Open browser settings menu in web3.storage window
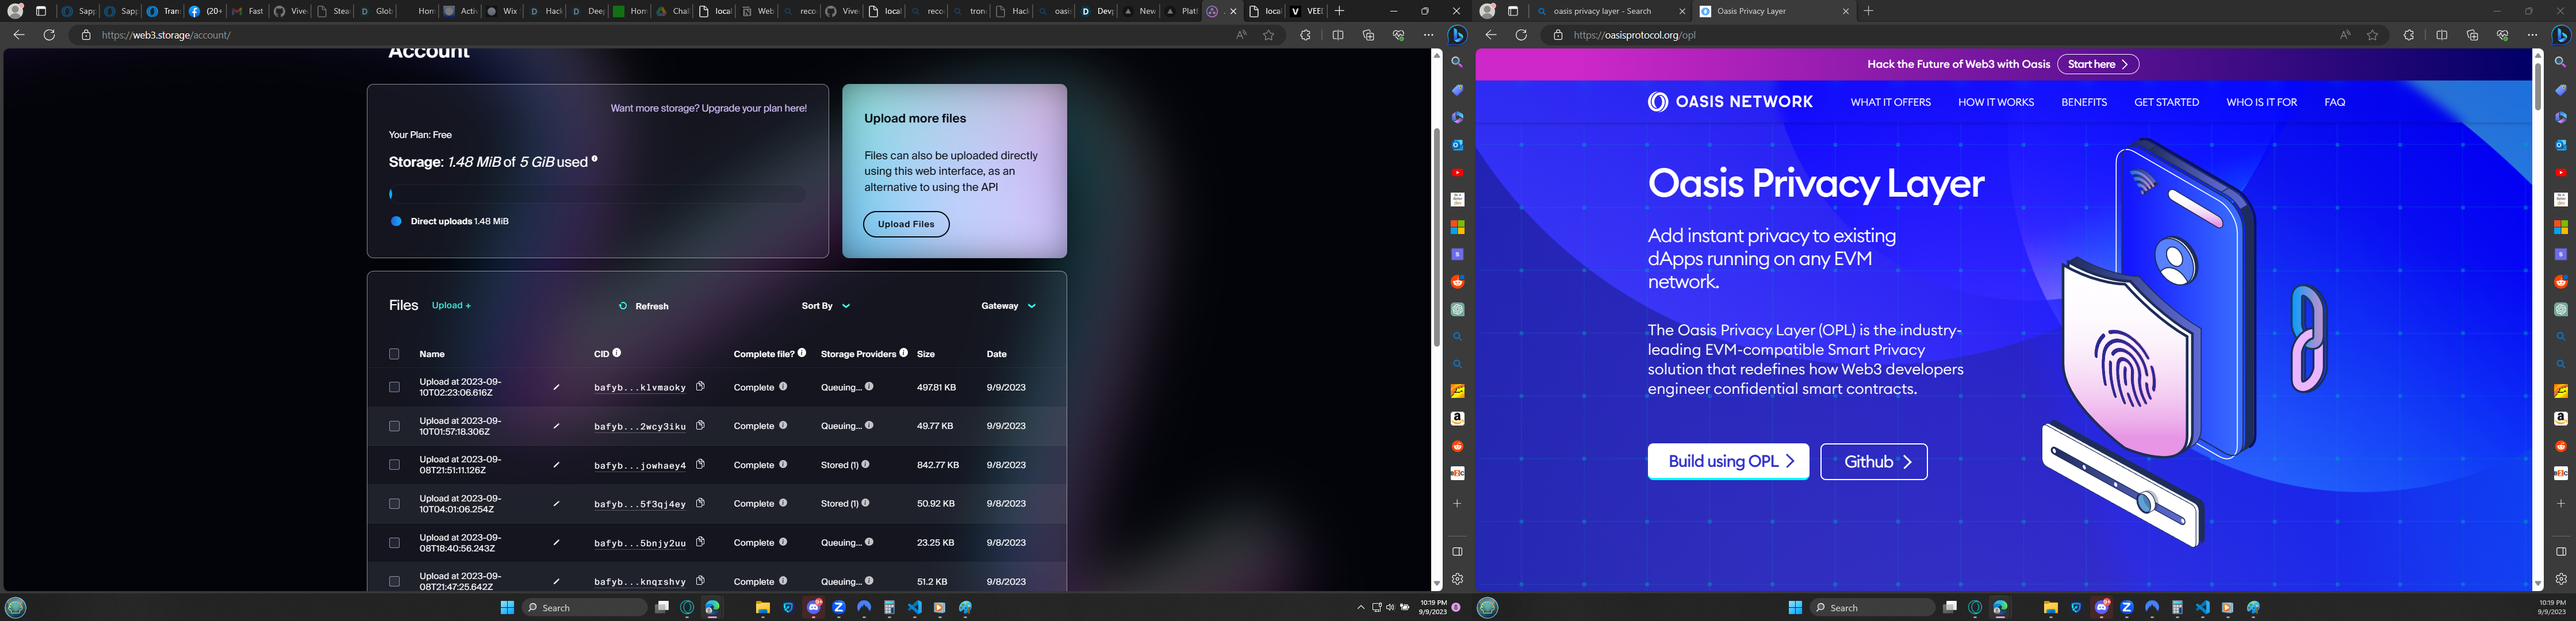The width and height of the screenshot is (2576, 621). point(1428,35)
